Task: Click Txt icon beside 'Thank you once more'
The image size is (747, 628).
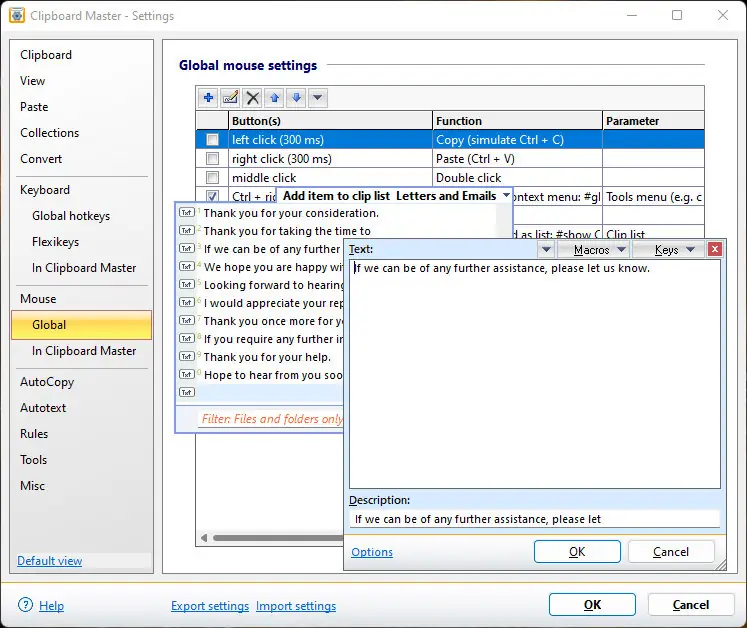Action: click(x=186, y=320)
